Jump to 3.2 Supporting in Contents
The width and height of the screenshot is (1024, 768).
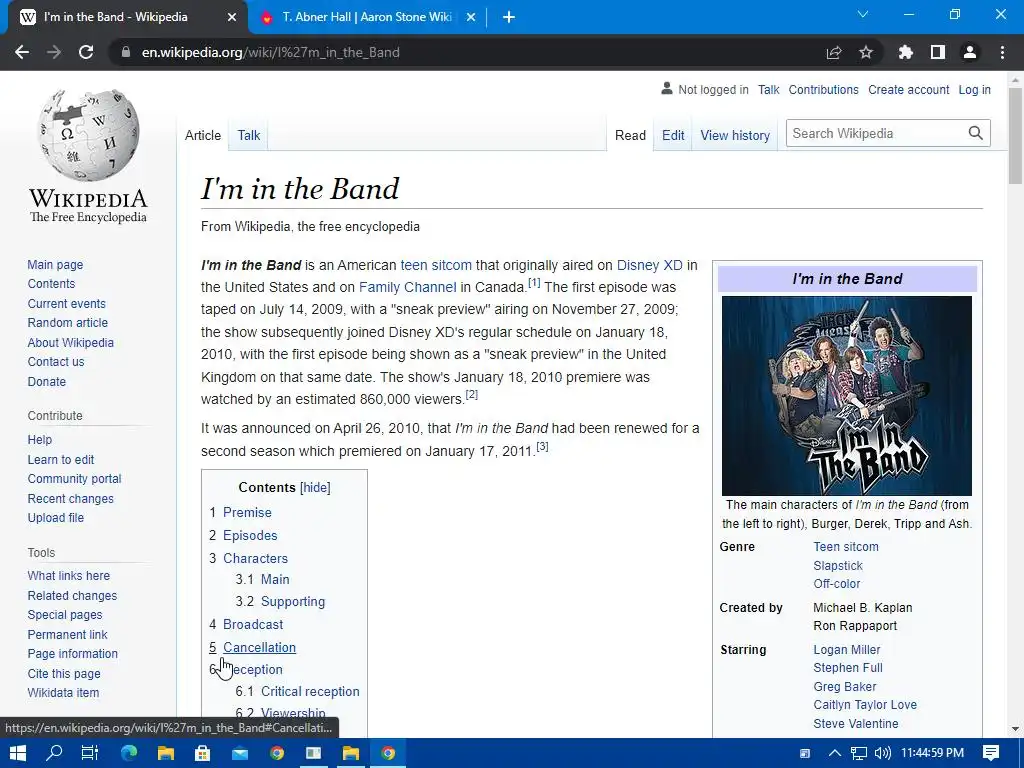[x=293, y=601]
